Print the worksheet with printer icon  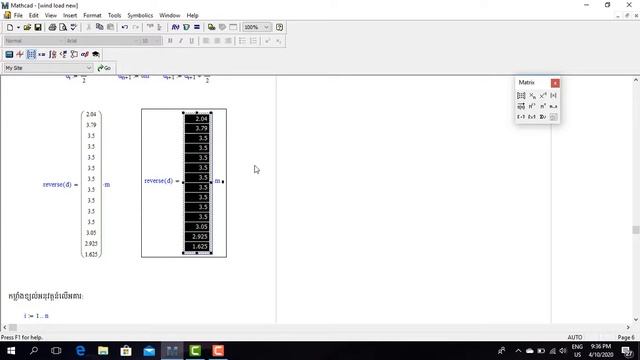[x=52, y=27]
